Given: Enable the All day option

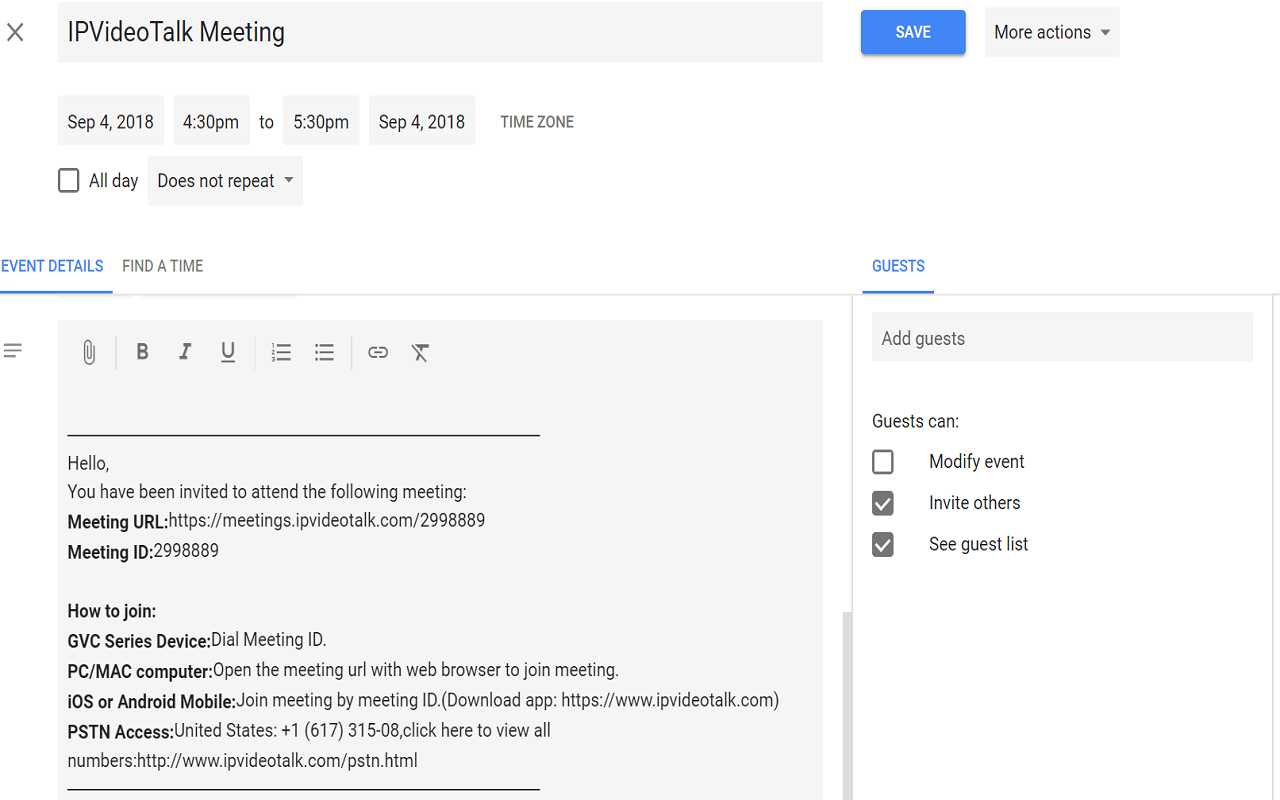Looking at the screenshot, I should point(68,180).
